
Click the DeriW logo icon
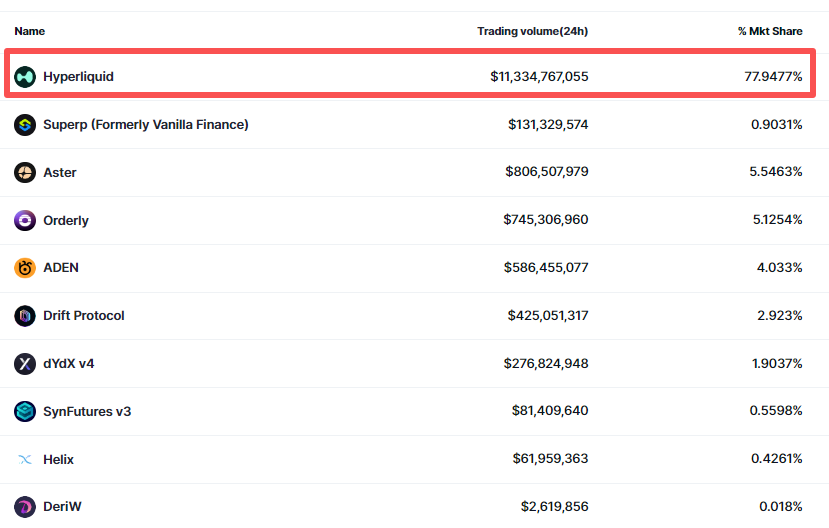pos(25,506)
